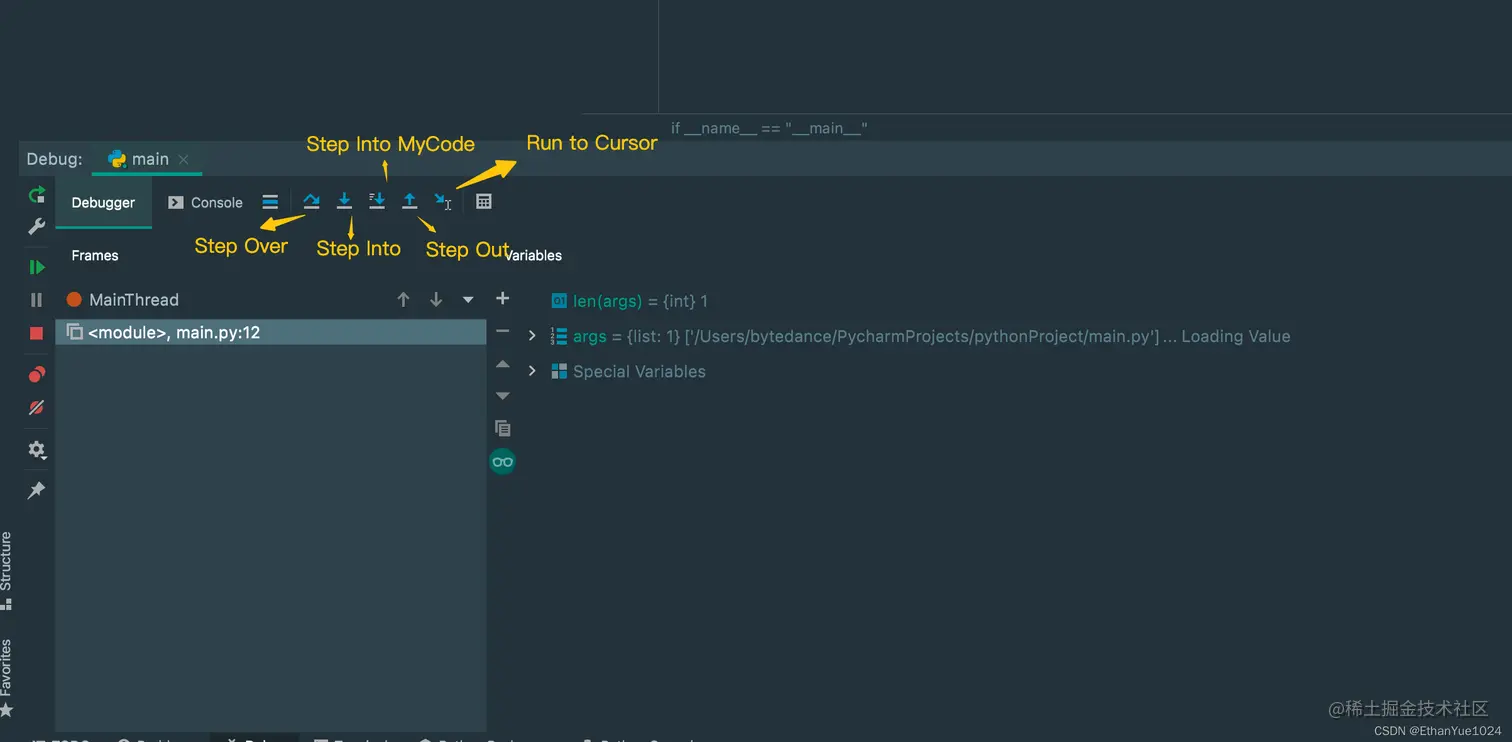Remove watch with the minus icon
Viewport: 1512px width, 742px height.
503,331
